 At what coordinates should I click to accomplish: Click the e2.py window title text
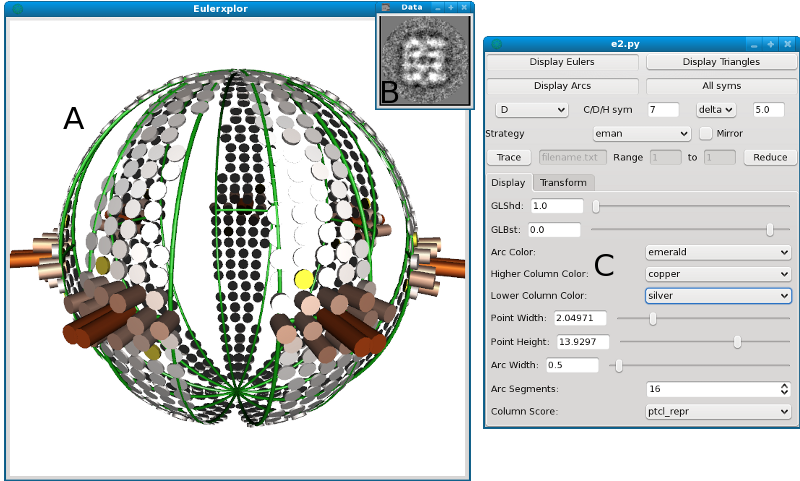[625, 44]
